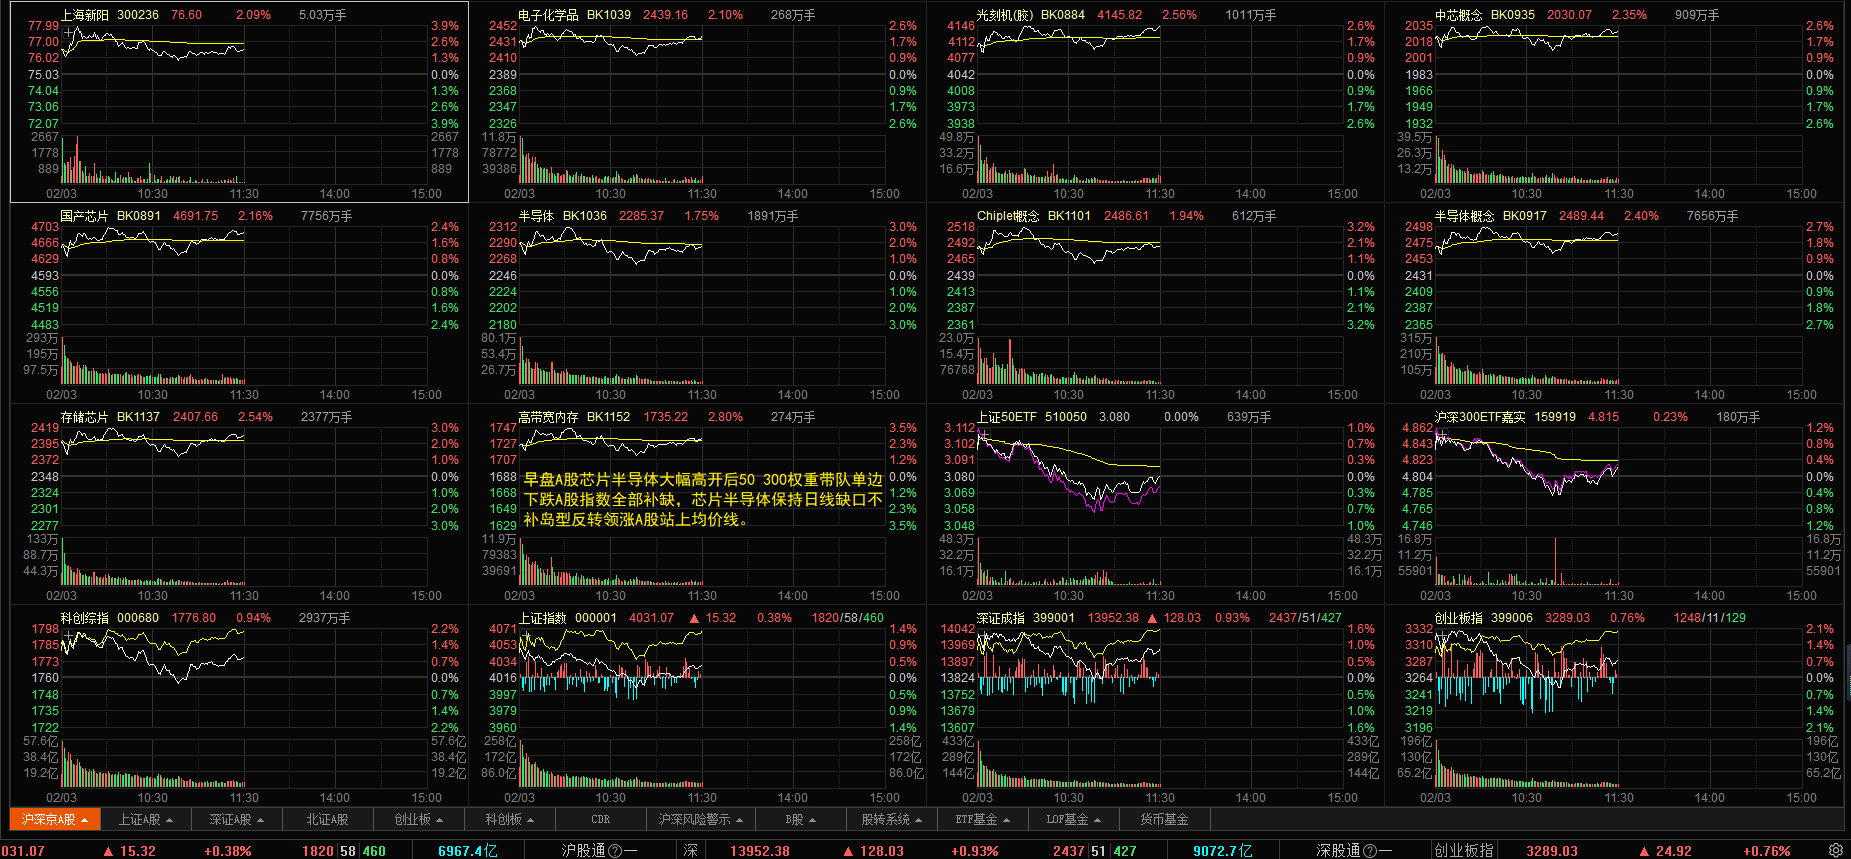The height and width of the screenshot is (859, 1851).
Task: Click the 6967.4亿 turnover in status bar
Action: coord(467,851)
